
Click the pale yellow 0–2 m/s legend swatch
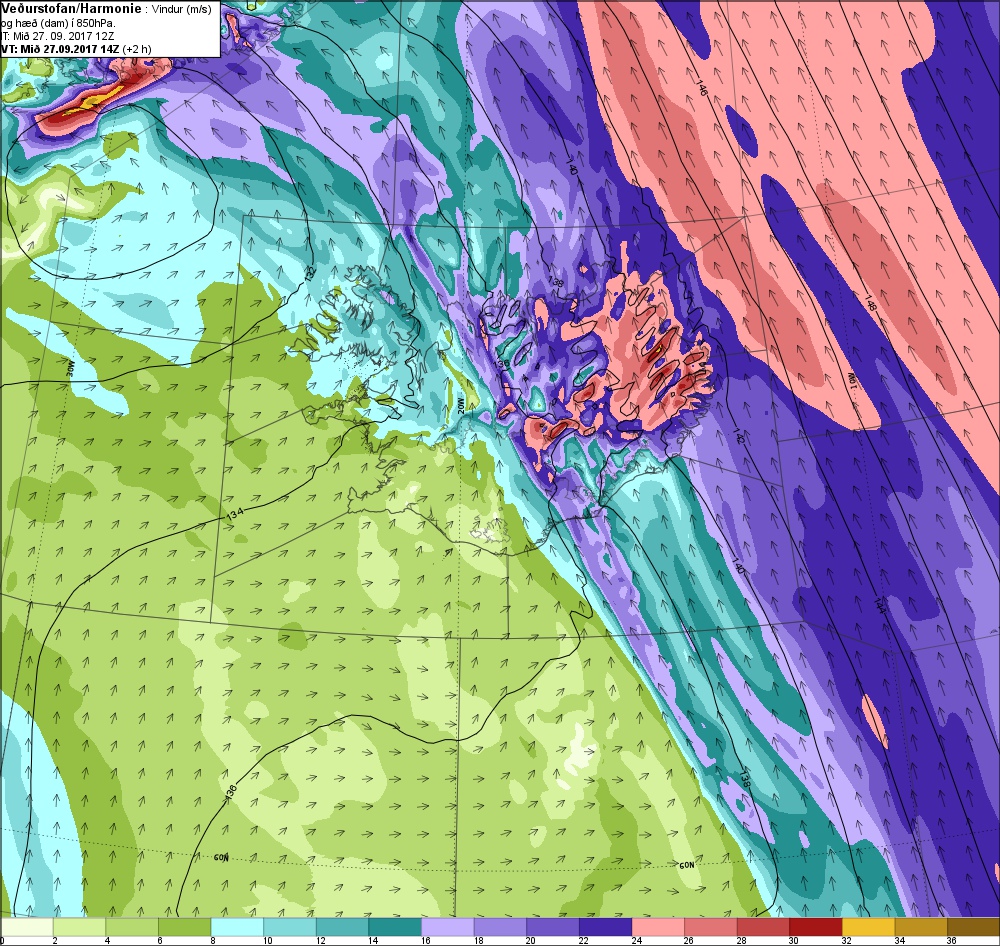pos(27,926)
